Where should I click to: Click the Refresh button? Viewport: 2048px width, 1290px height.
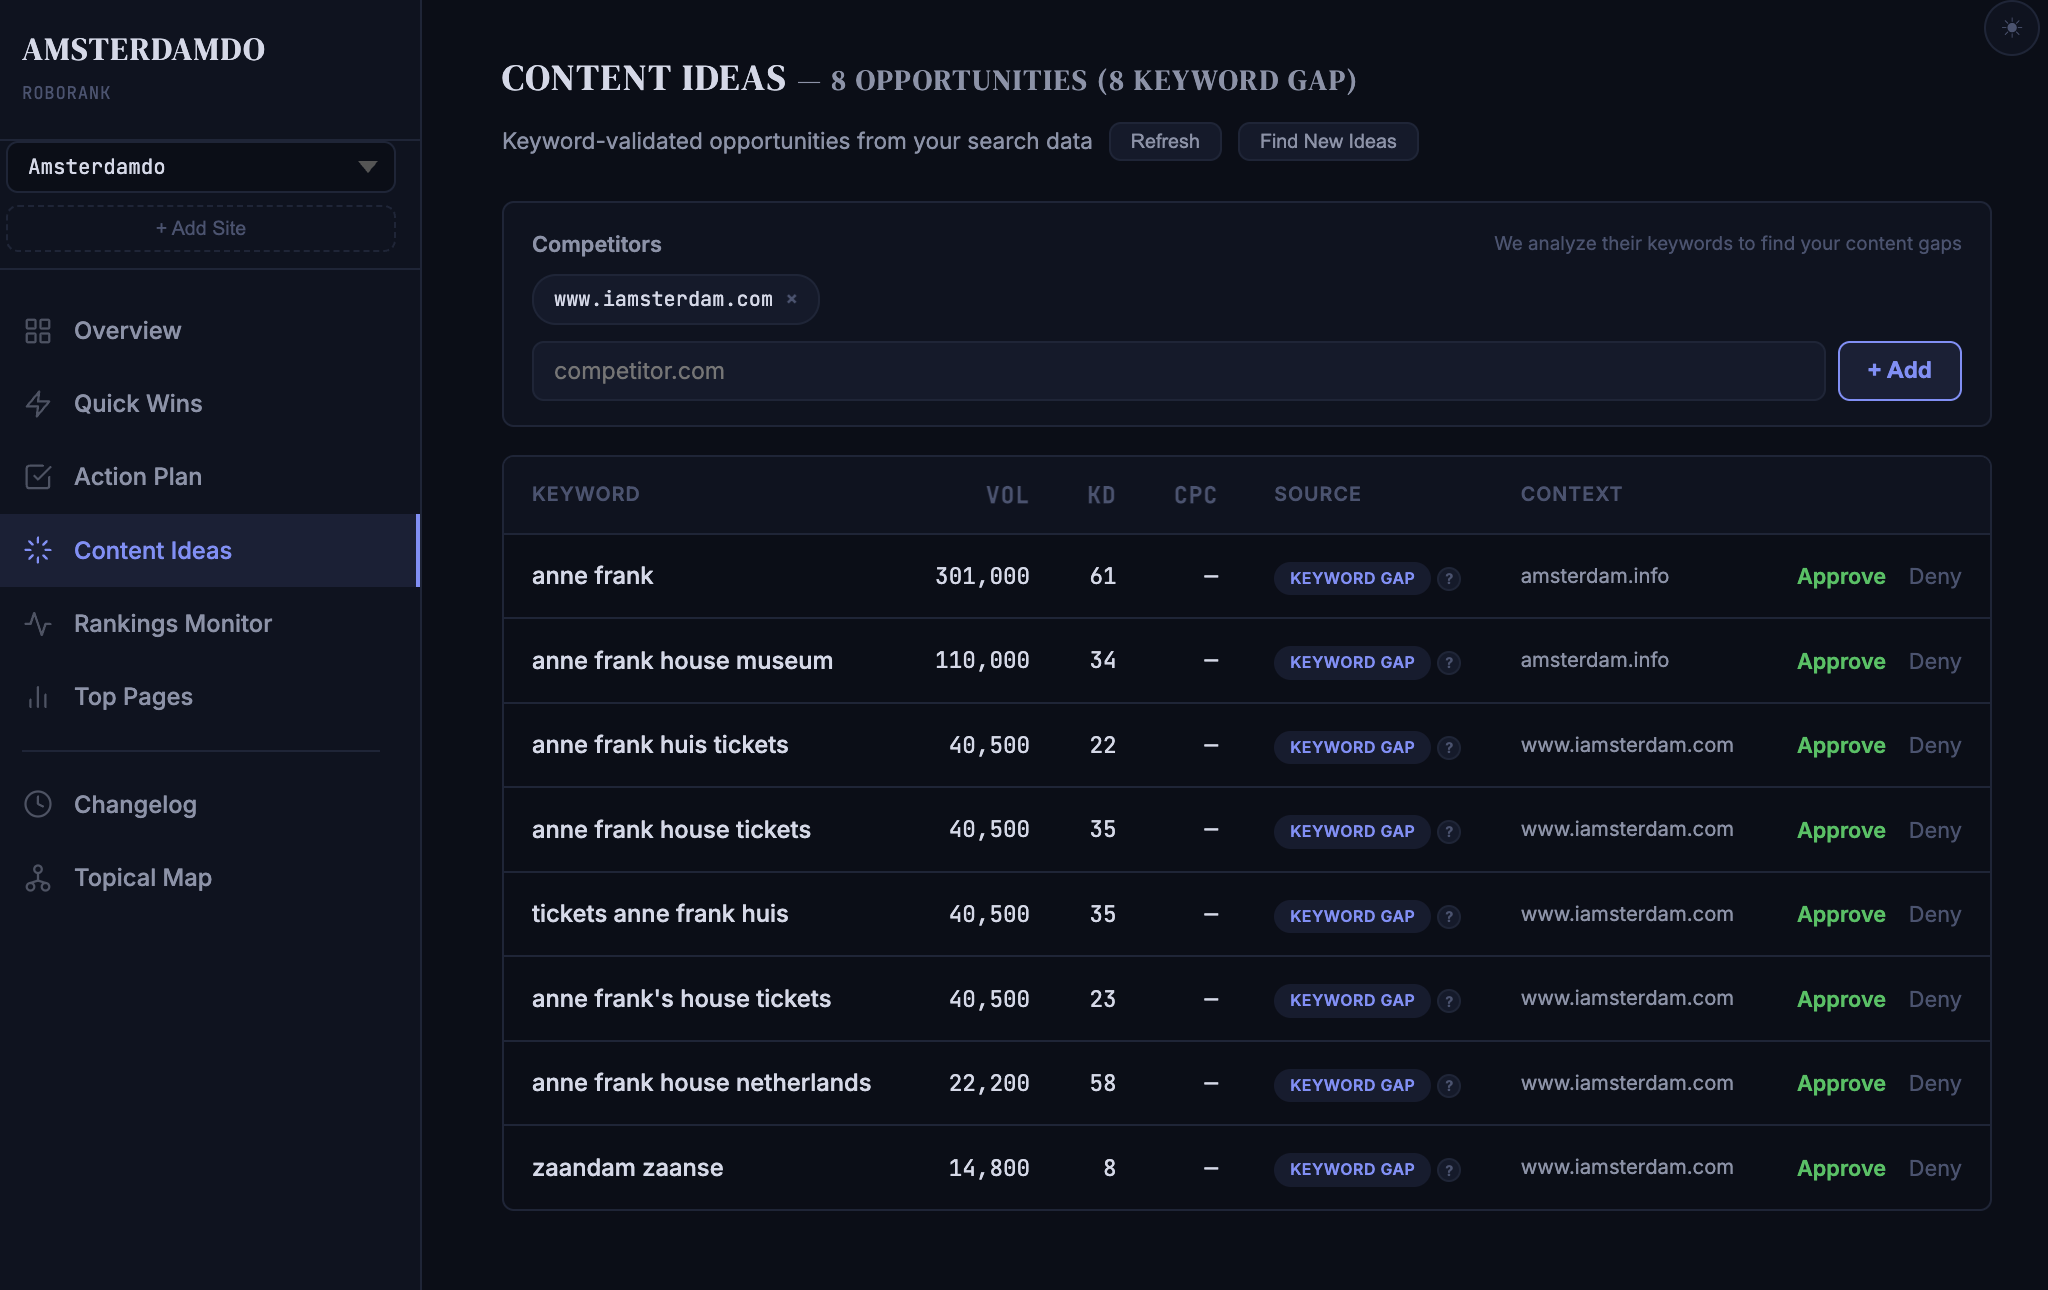tap(1165, 141)
